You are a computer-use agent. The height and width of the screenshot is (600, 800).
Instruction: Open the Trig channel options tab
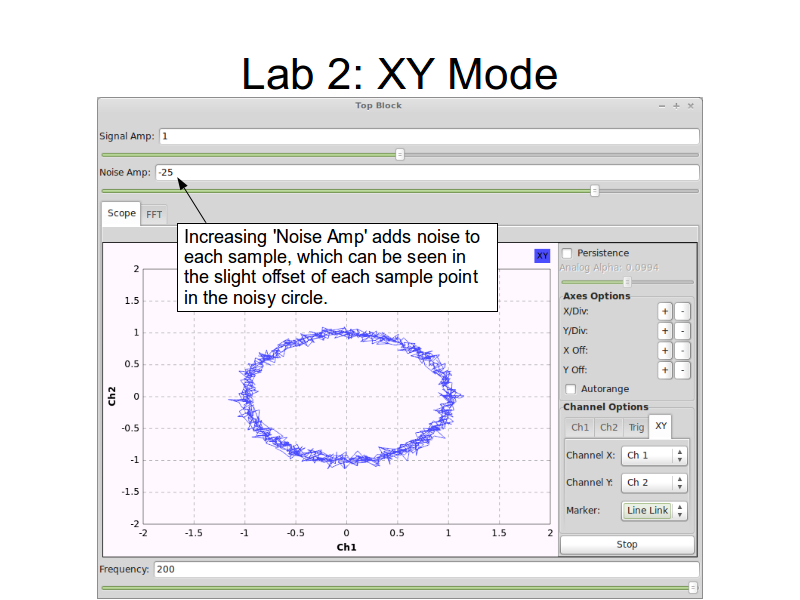click(636, 427)
